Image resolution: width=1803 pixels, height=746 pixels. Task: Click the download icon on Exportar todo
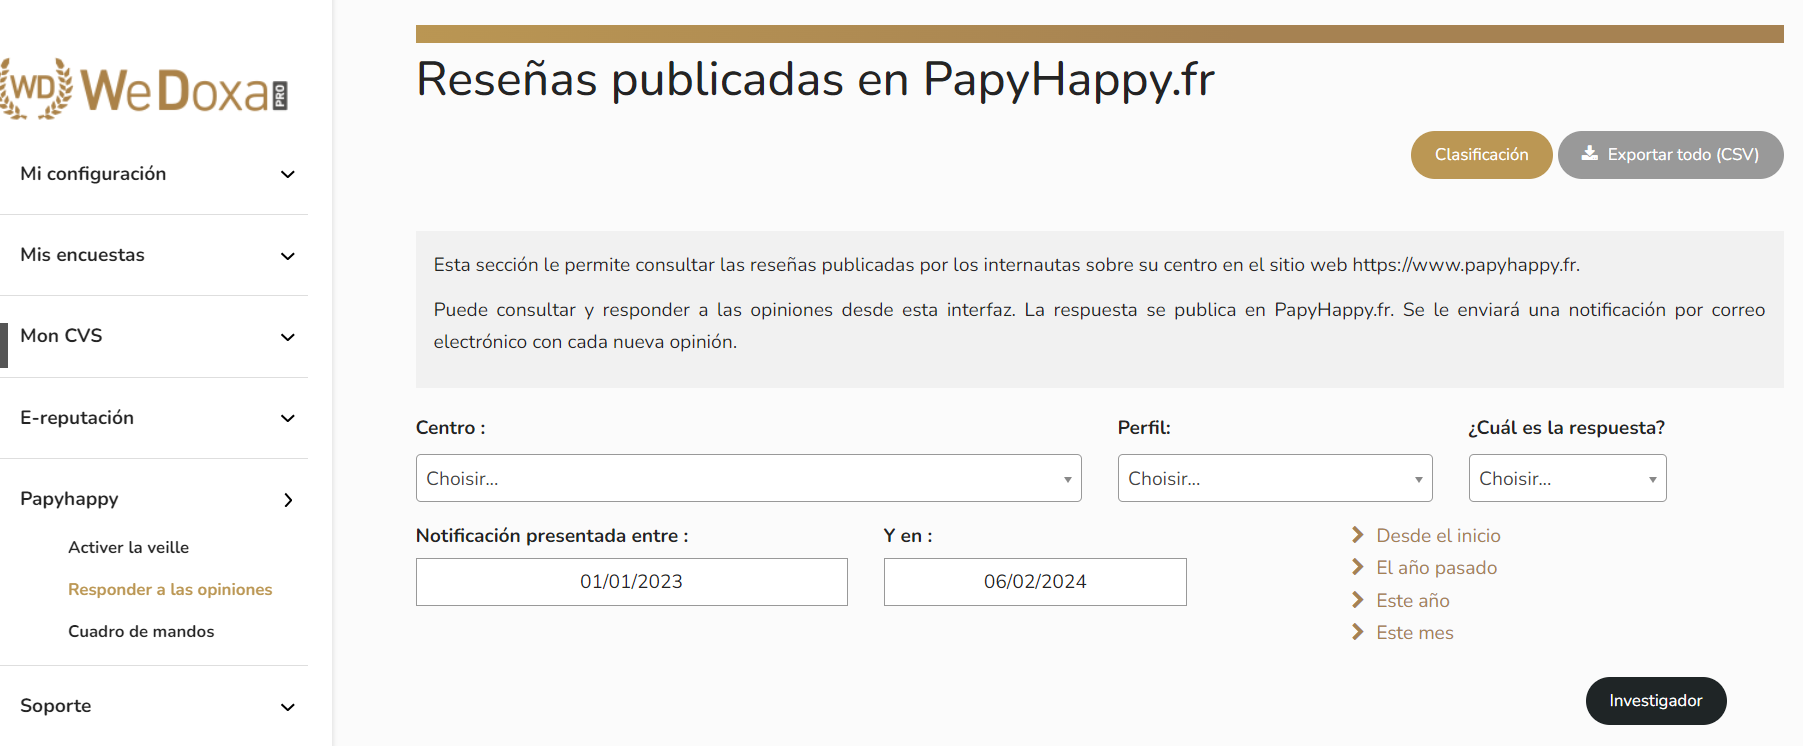click(1589, 154)
